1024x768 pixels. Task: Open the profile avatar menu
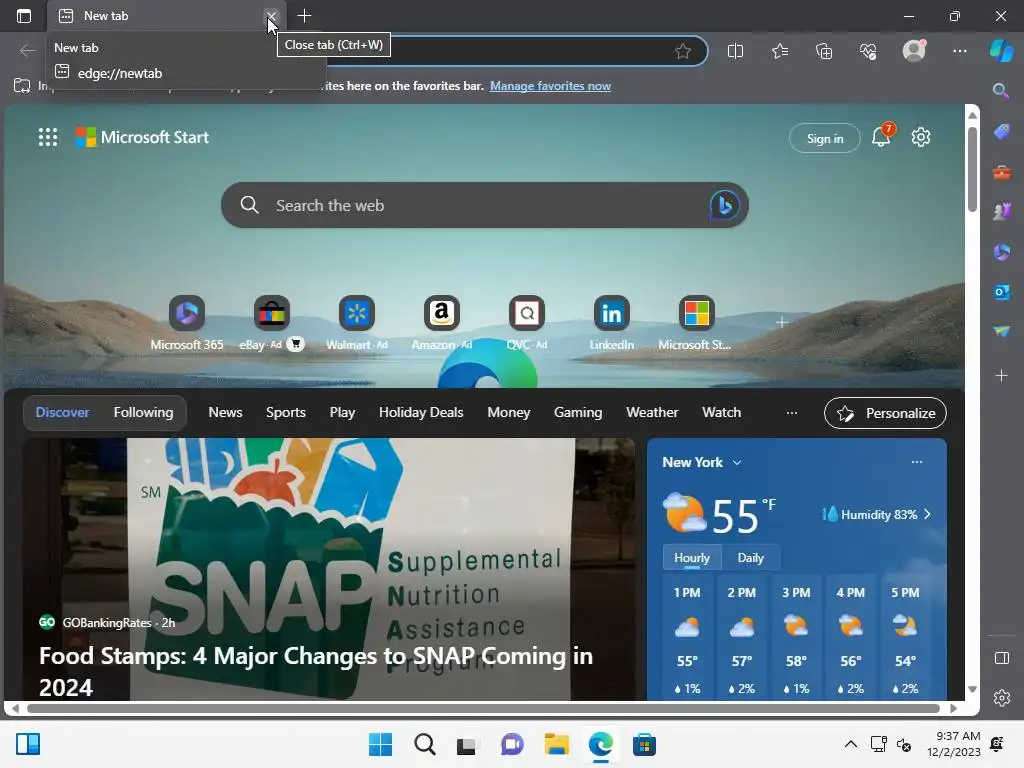point(914,50)
